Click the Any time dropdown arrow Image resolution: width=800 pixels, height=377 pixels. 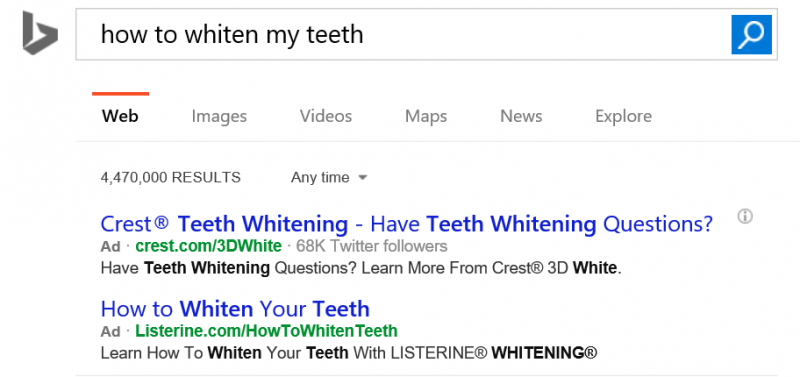363,178
